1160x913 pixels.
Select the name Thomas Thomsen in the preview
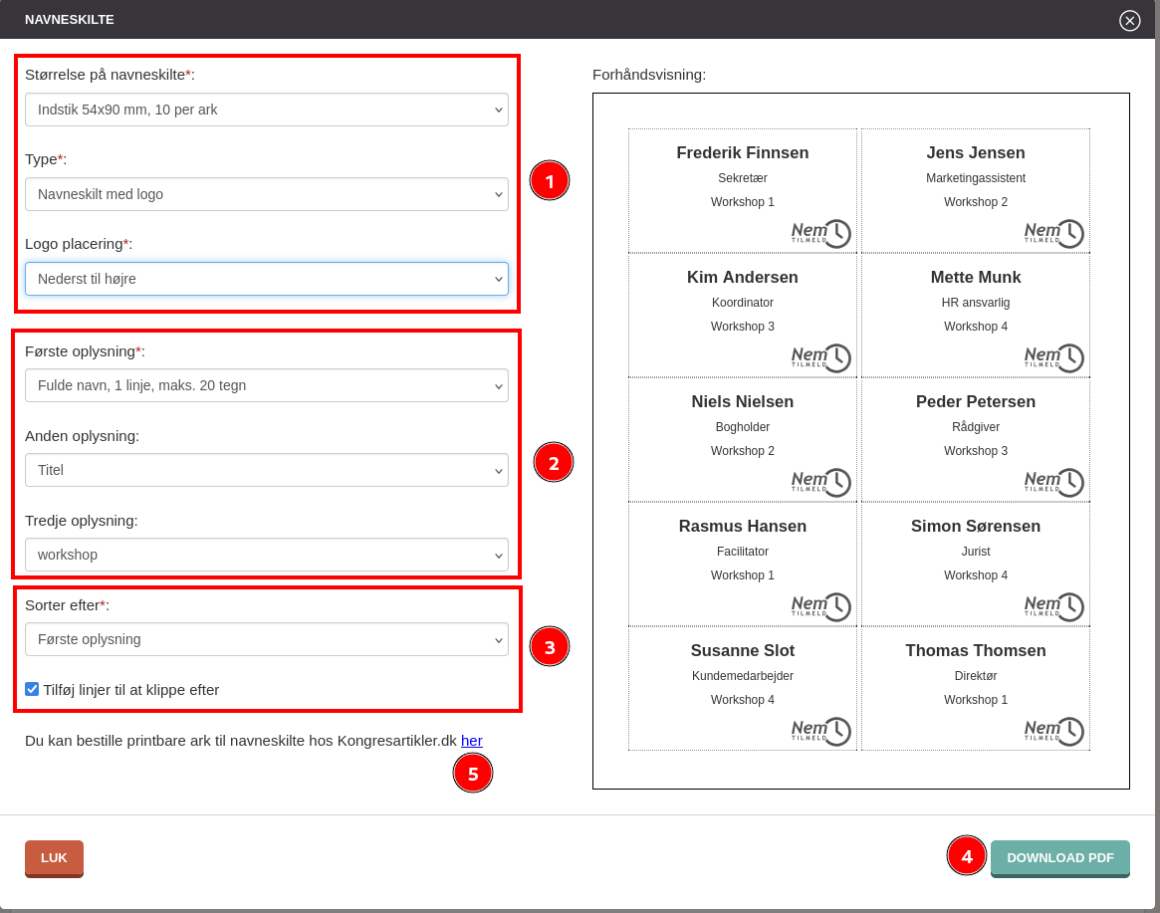point(976,650)
